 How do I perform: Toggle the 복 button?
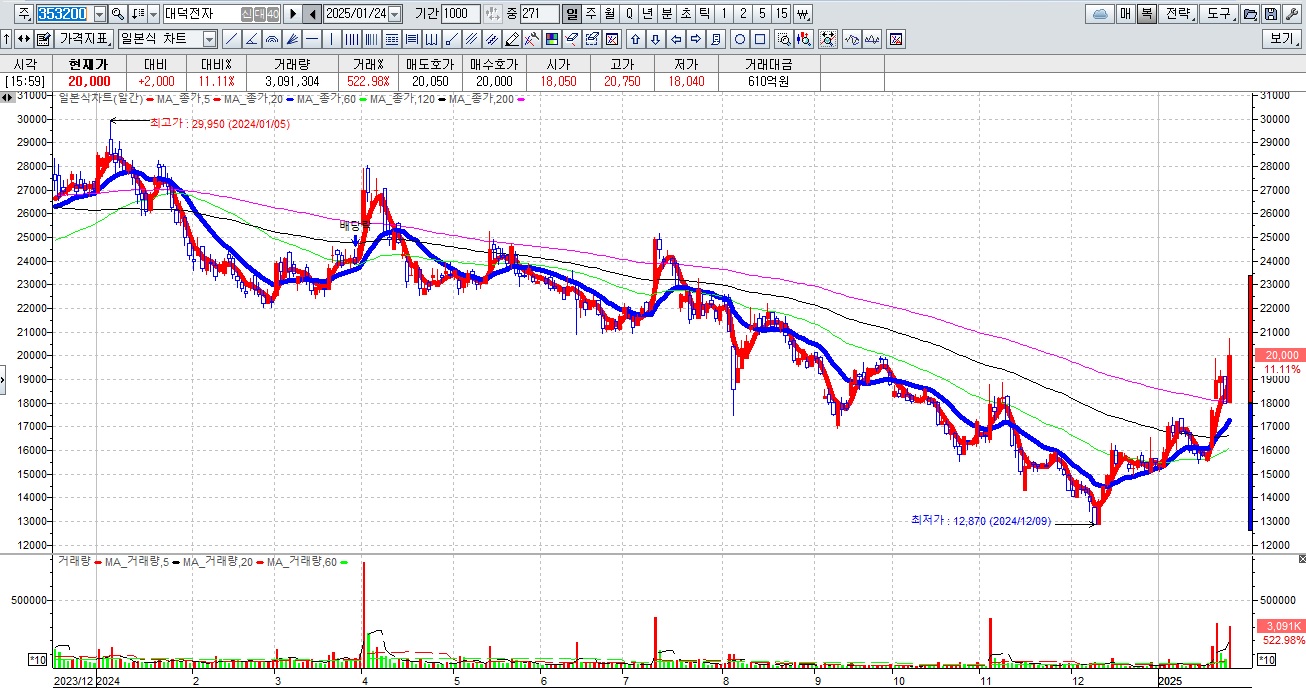(1146, 14)
